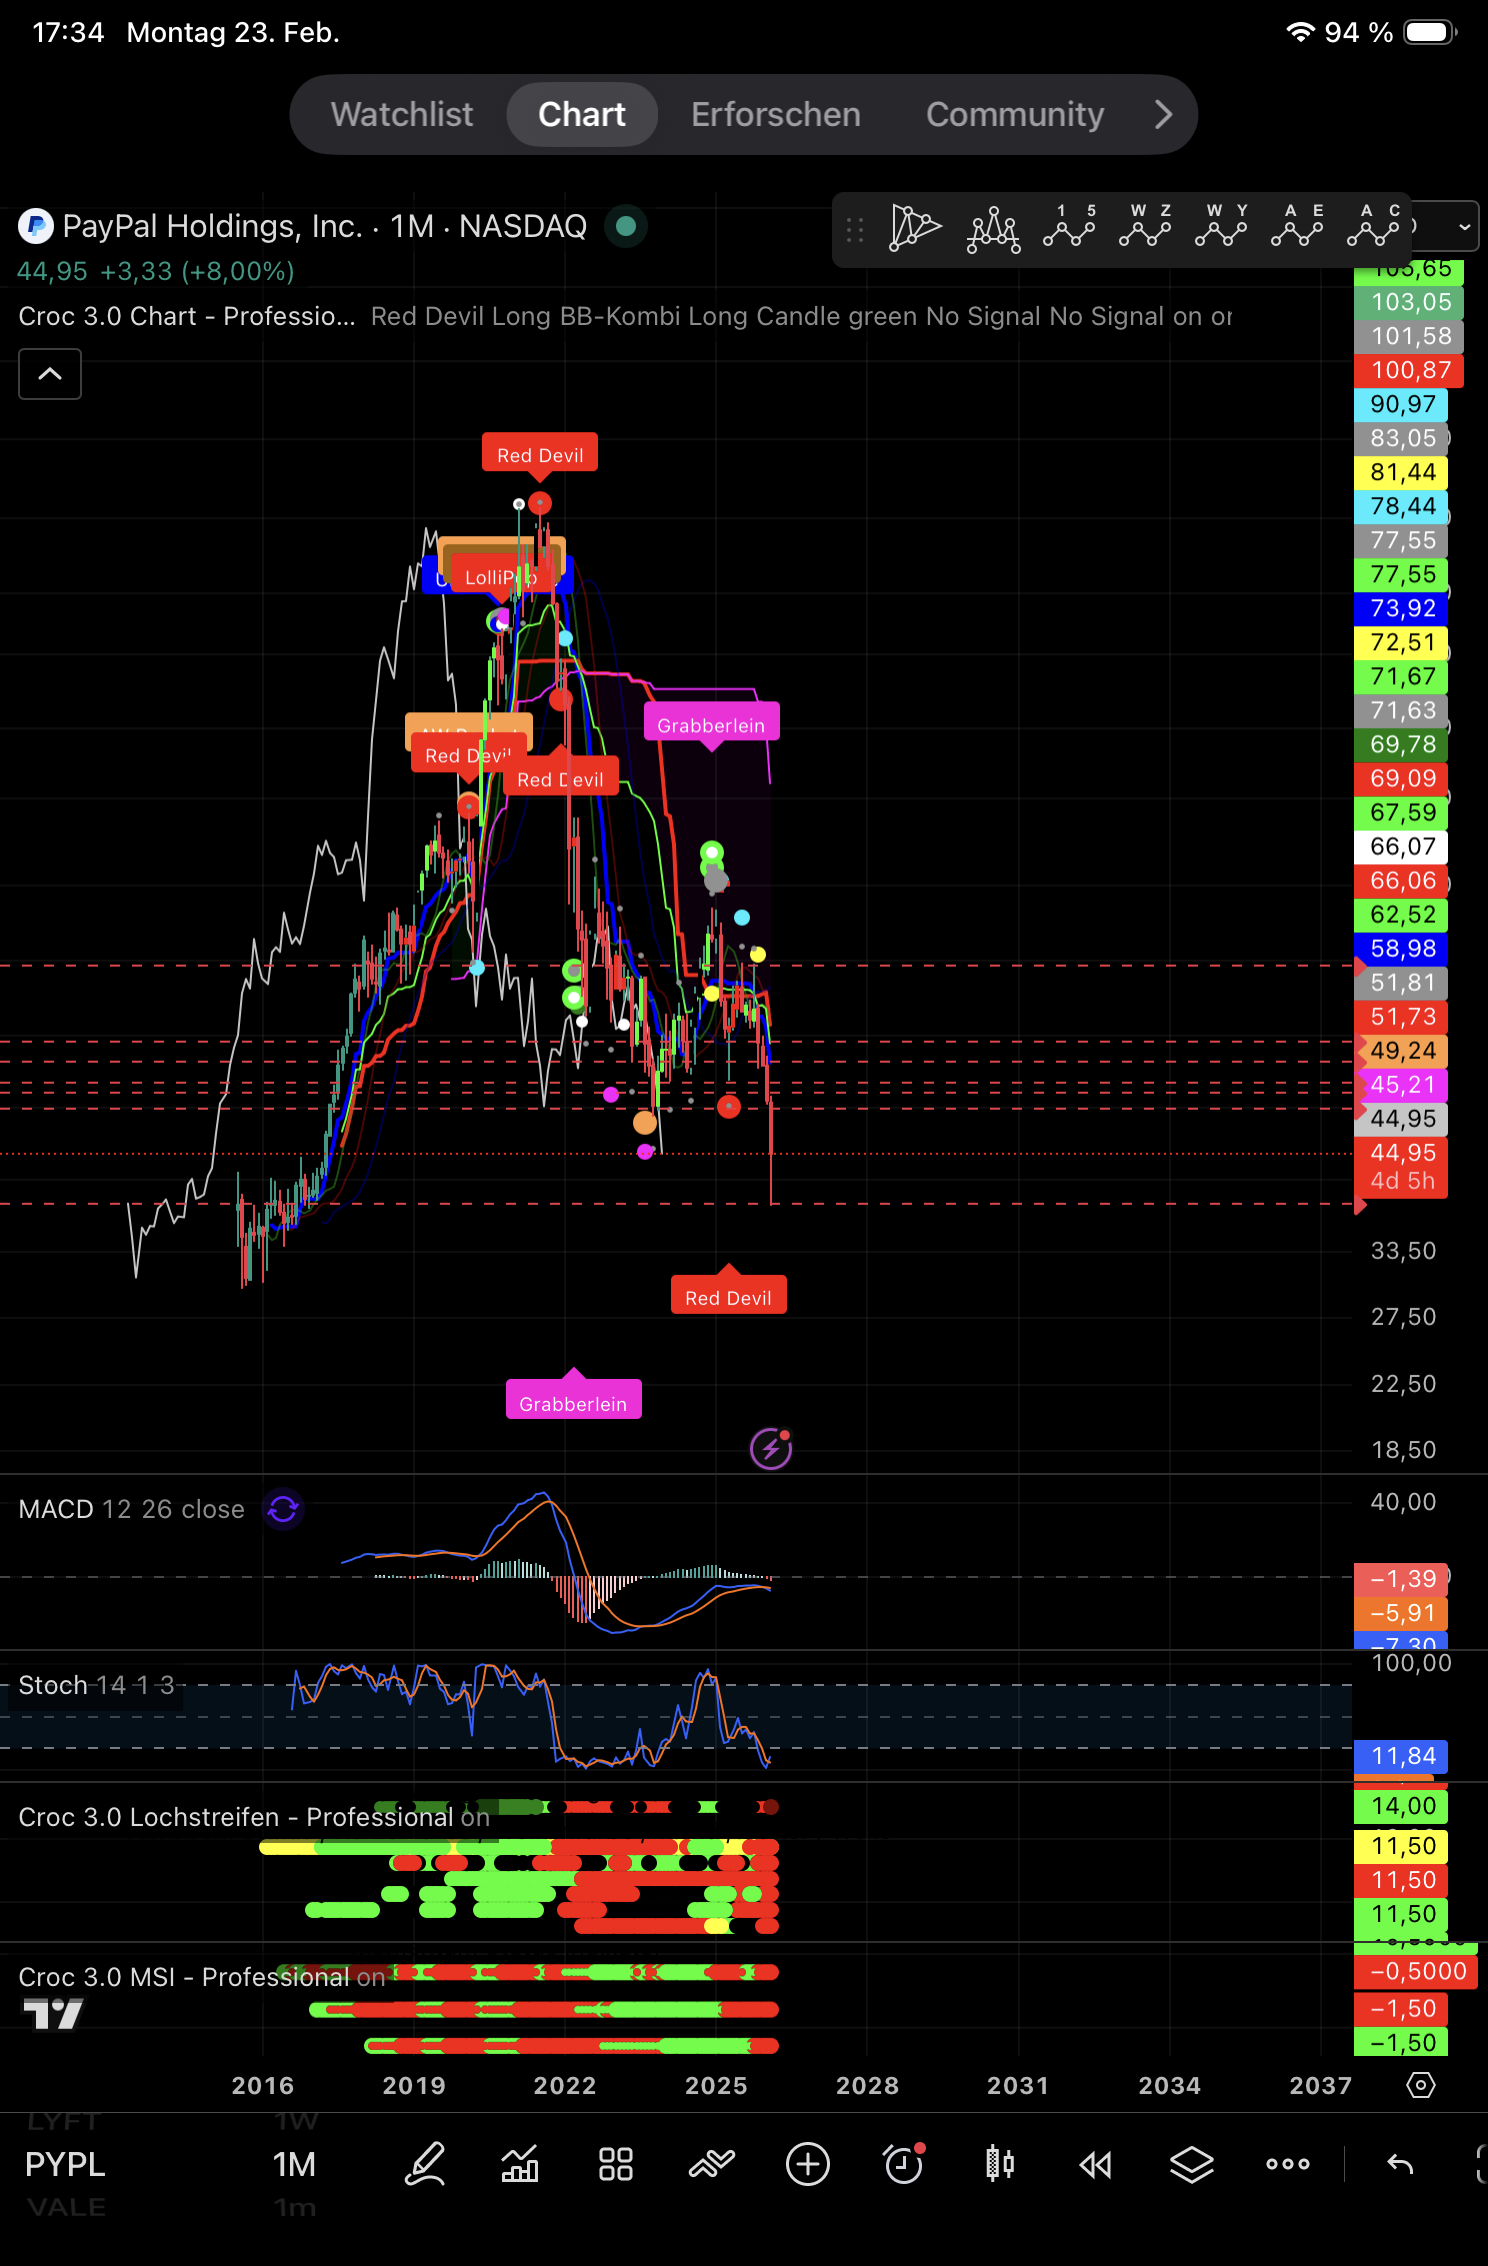Open the drawing pencil tools
1488x2266 pixels.
click(424, 2165)
